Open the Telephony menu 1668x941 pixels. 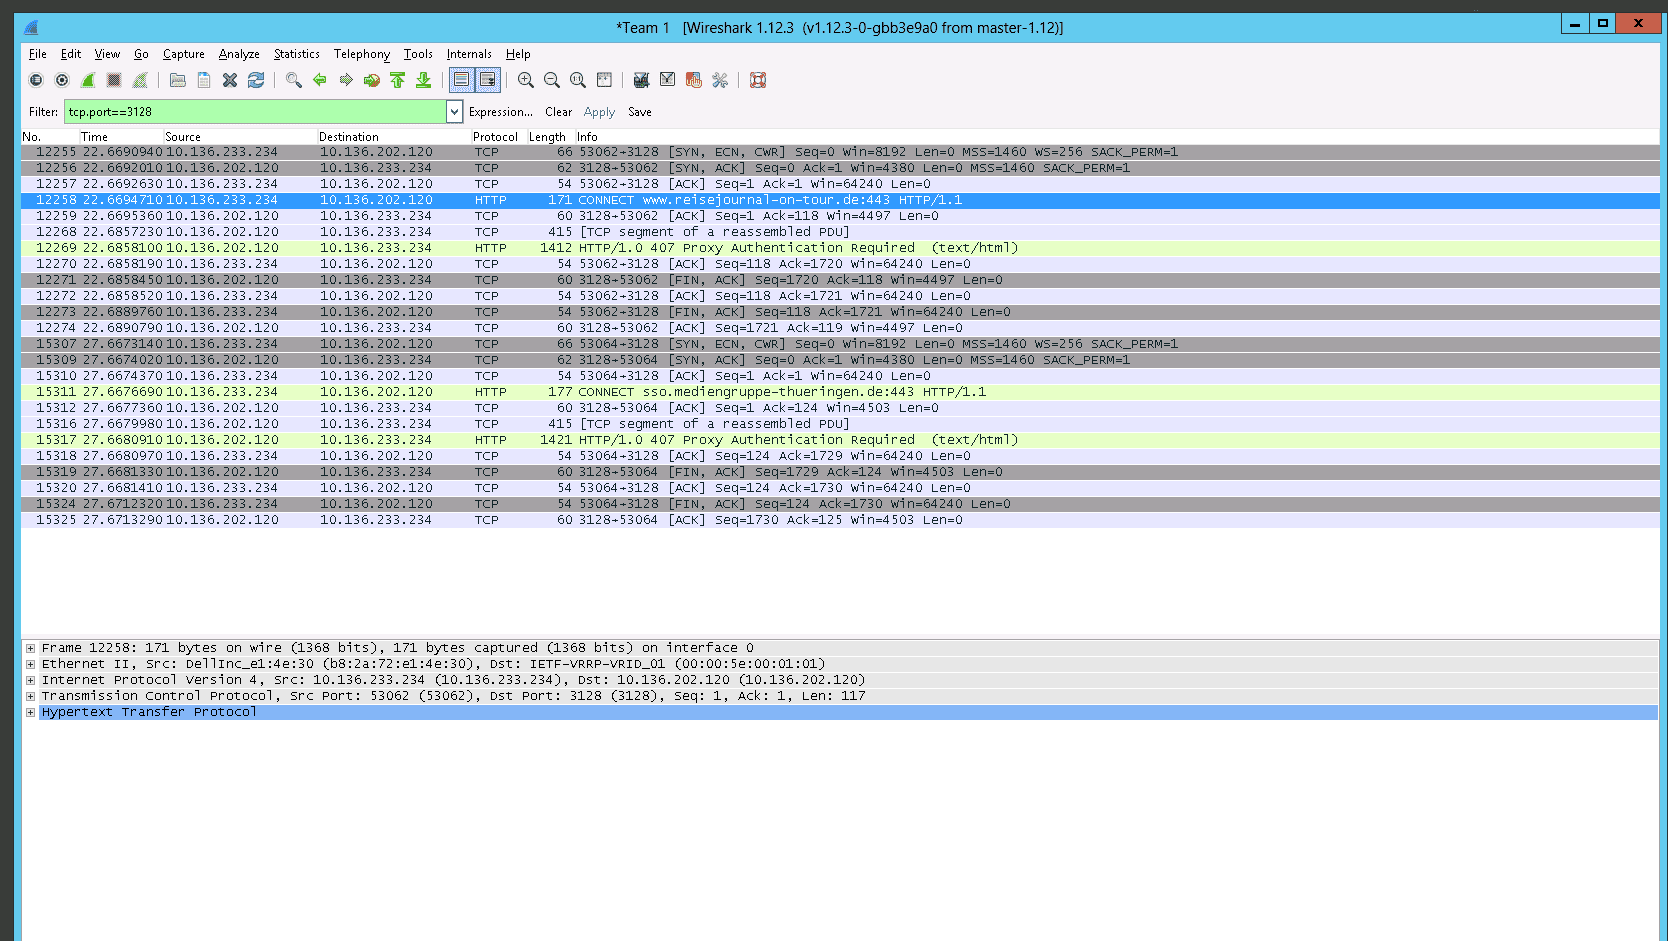362,54
